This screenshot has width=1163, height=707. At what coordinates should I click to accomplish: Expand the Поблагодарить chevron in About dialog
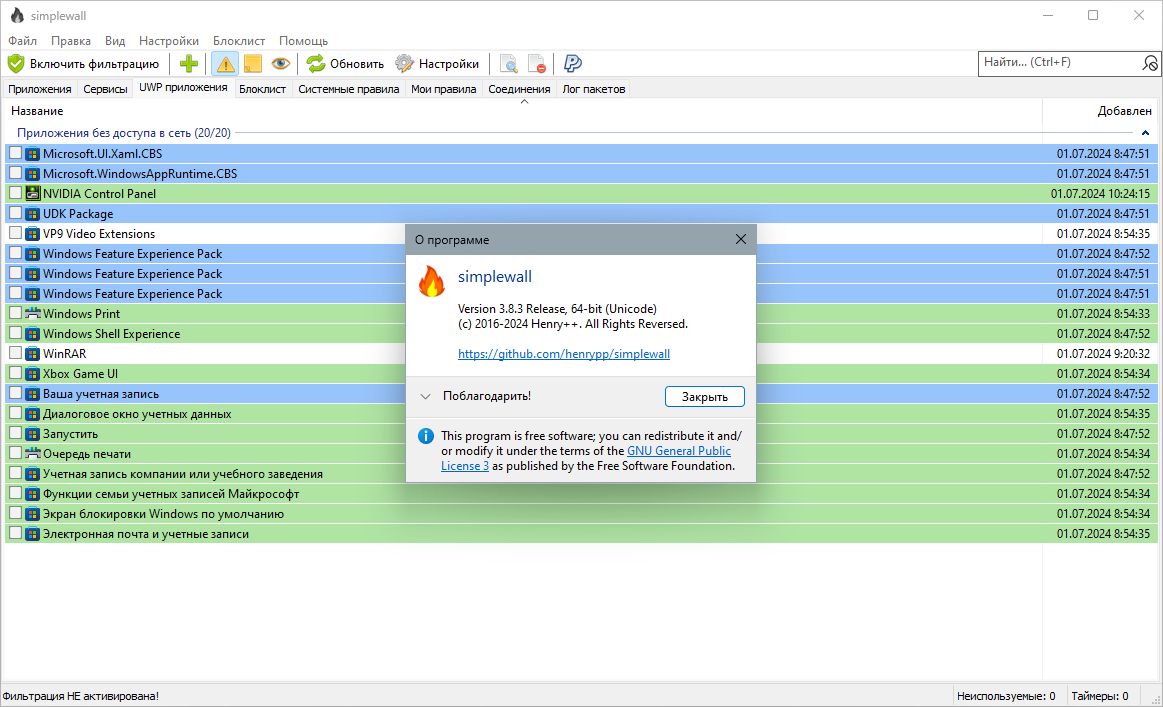click(425, 396)
